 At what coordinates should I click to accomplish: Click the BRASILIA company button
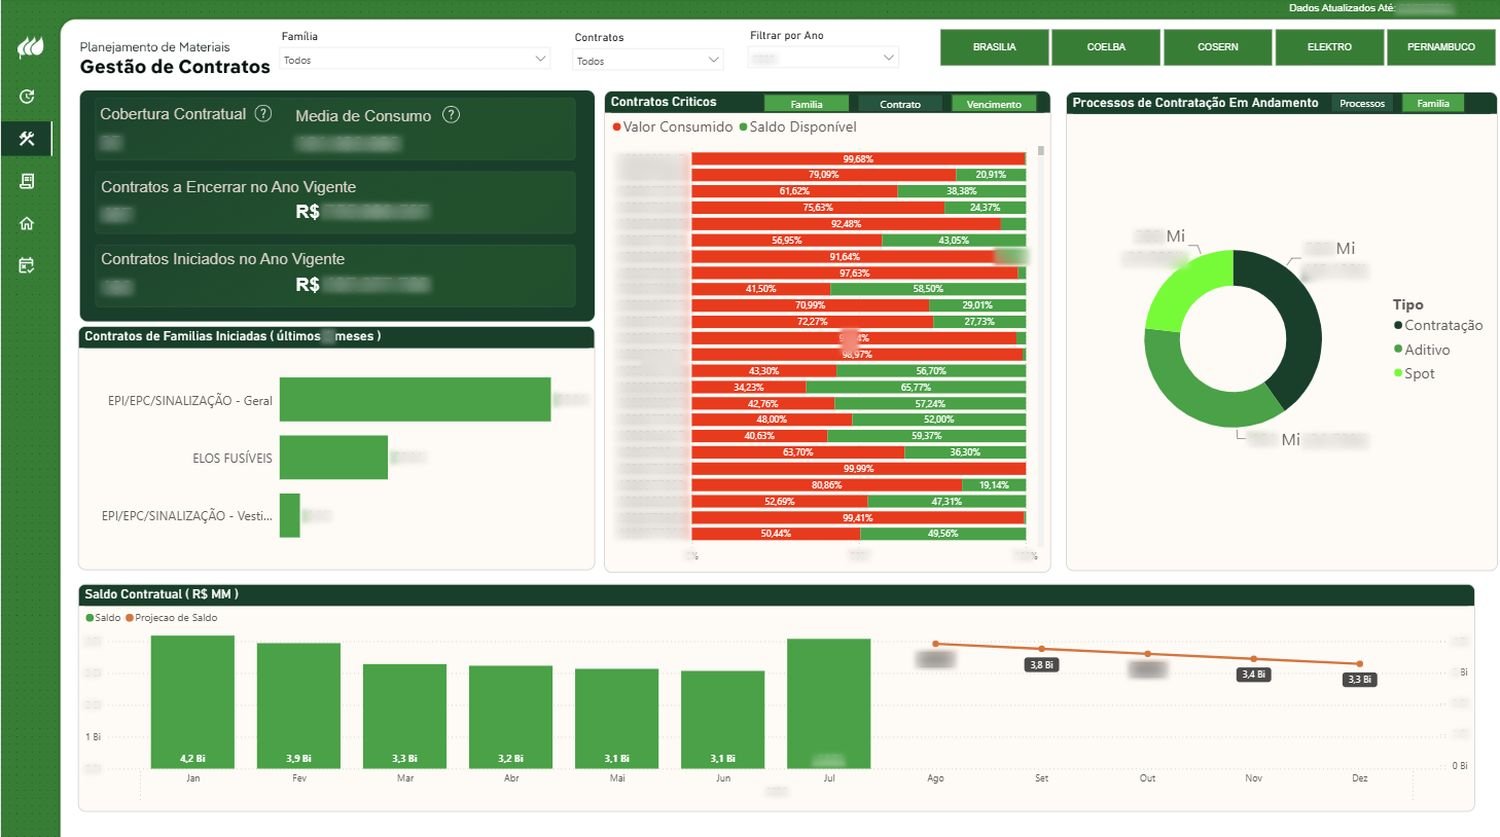(x=994, y=47)
